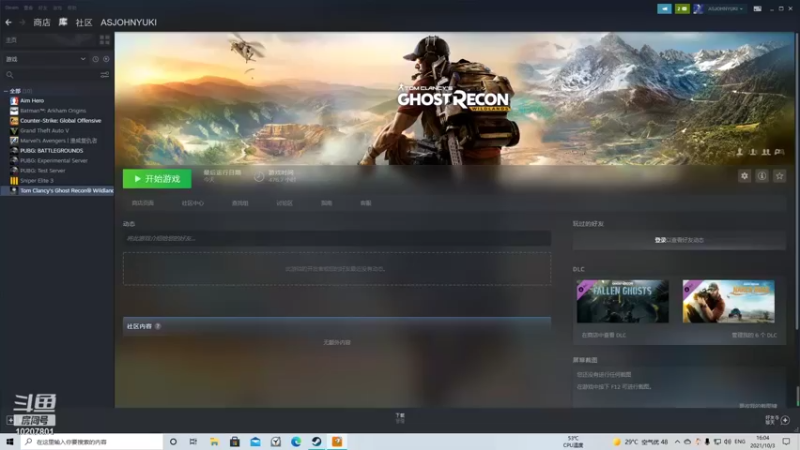Click the game info icon
Image resolution: width=800 pixels, height=450 pixels.
762,176
